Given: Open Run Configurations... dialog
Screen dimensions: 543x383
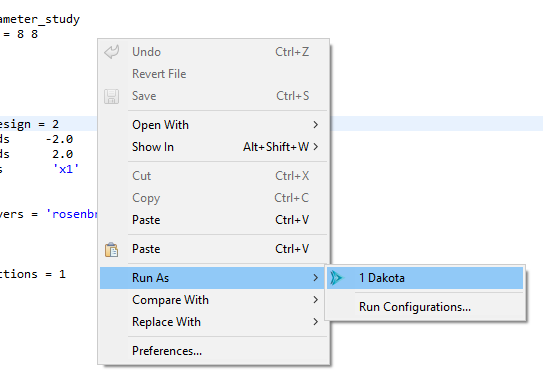Looking at the screenshot, I should tap(425, 307).
